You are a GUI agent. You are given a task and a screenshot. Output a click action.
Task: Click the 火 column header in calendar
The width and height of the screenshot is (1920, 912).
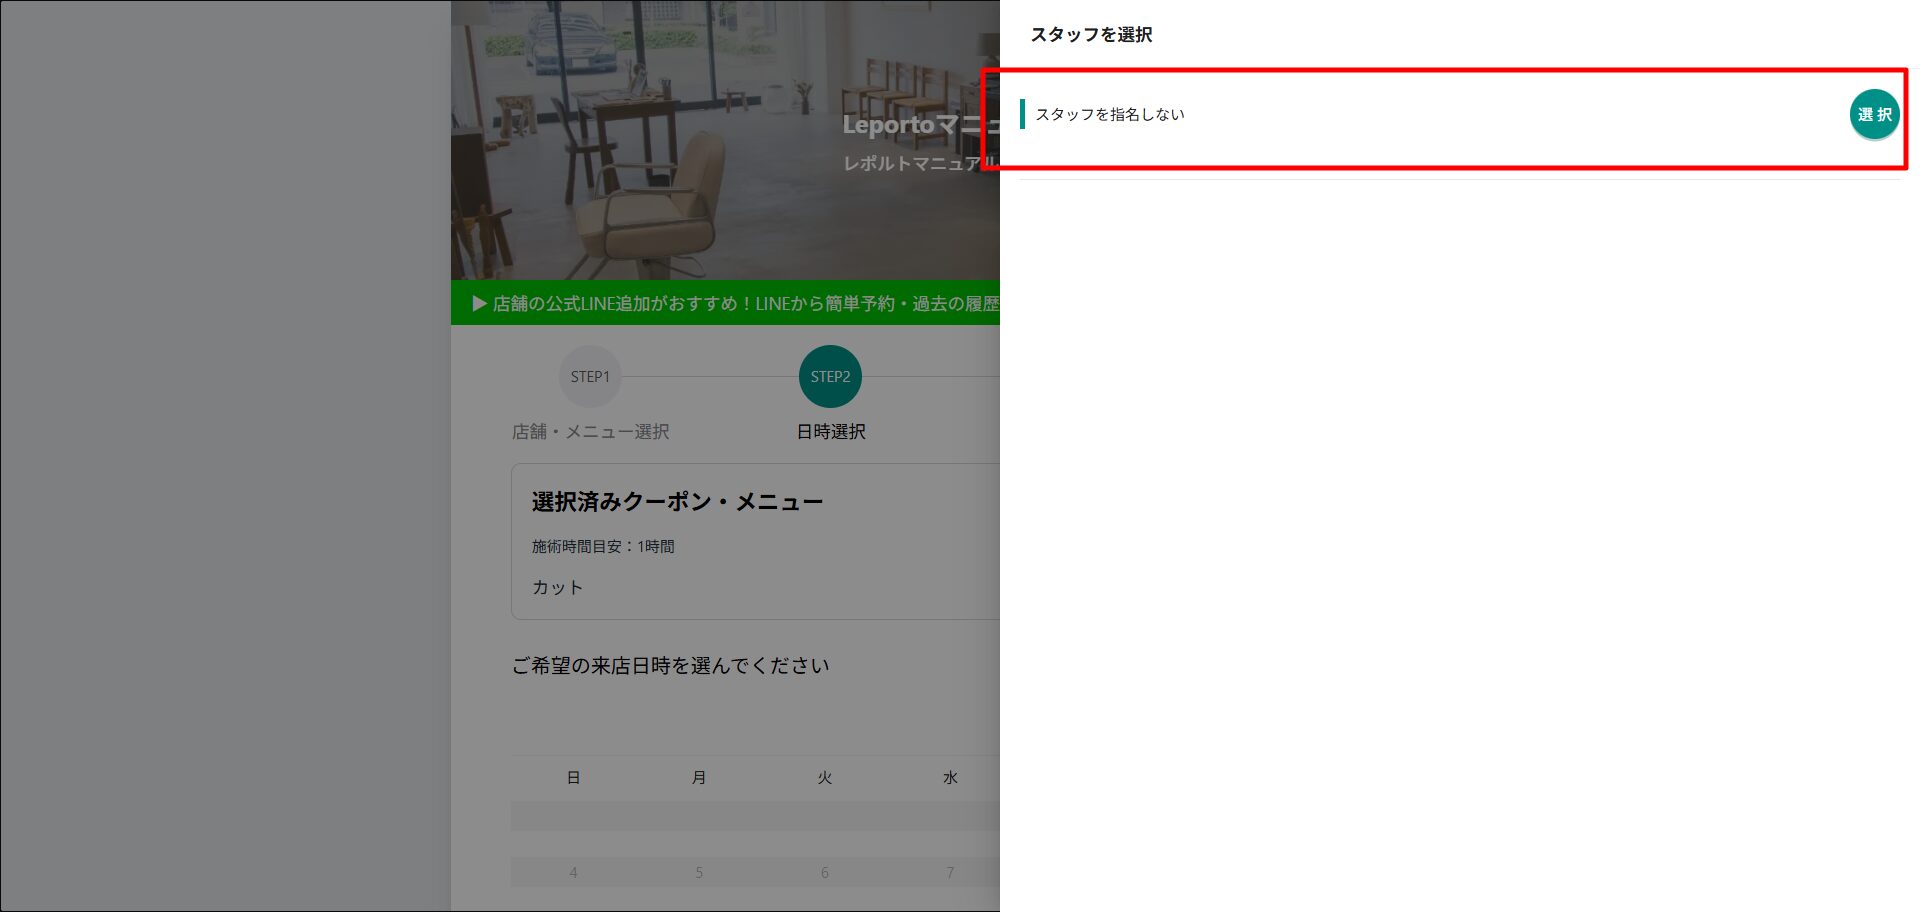824,778
